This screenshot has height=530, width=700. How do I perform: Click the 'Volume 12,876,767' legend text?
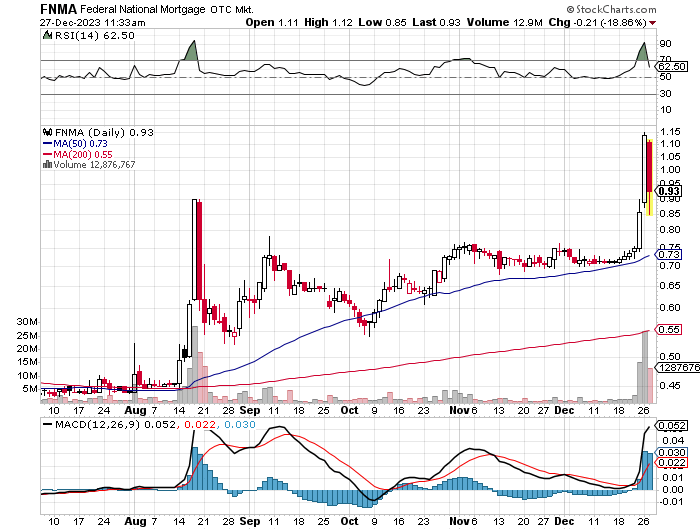[x=94, y=165]
